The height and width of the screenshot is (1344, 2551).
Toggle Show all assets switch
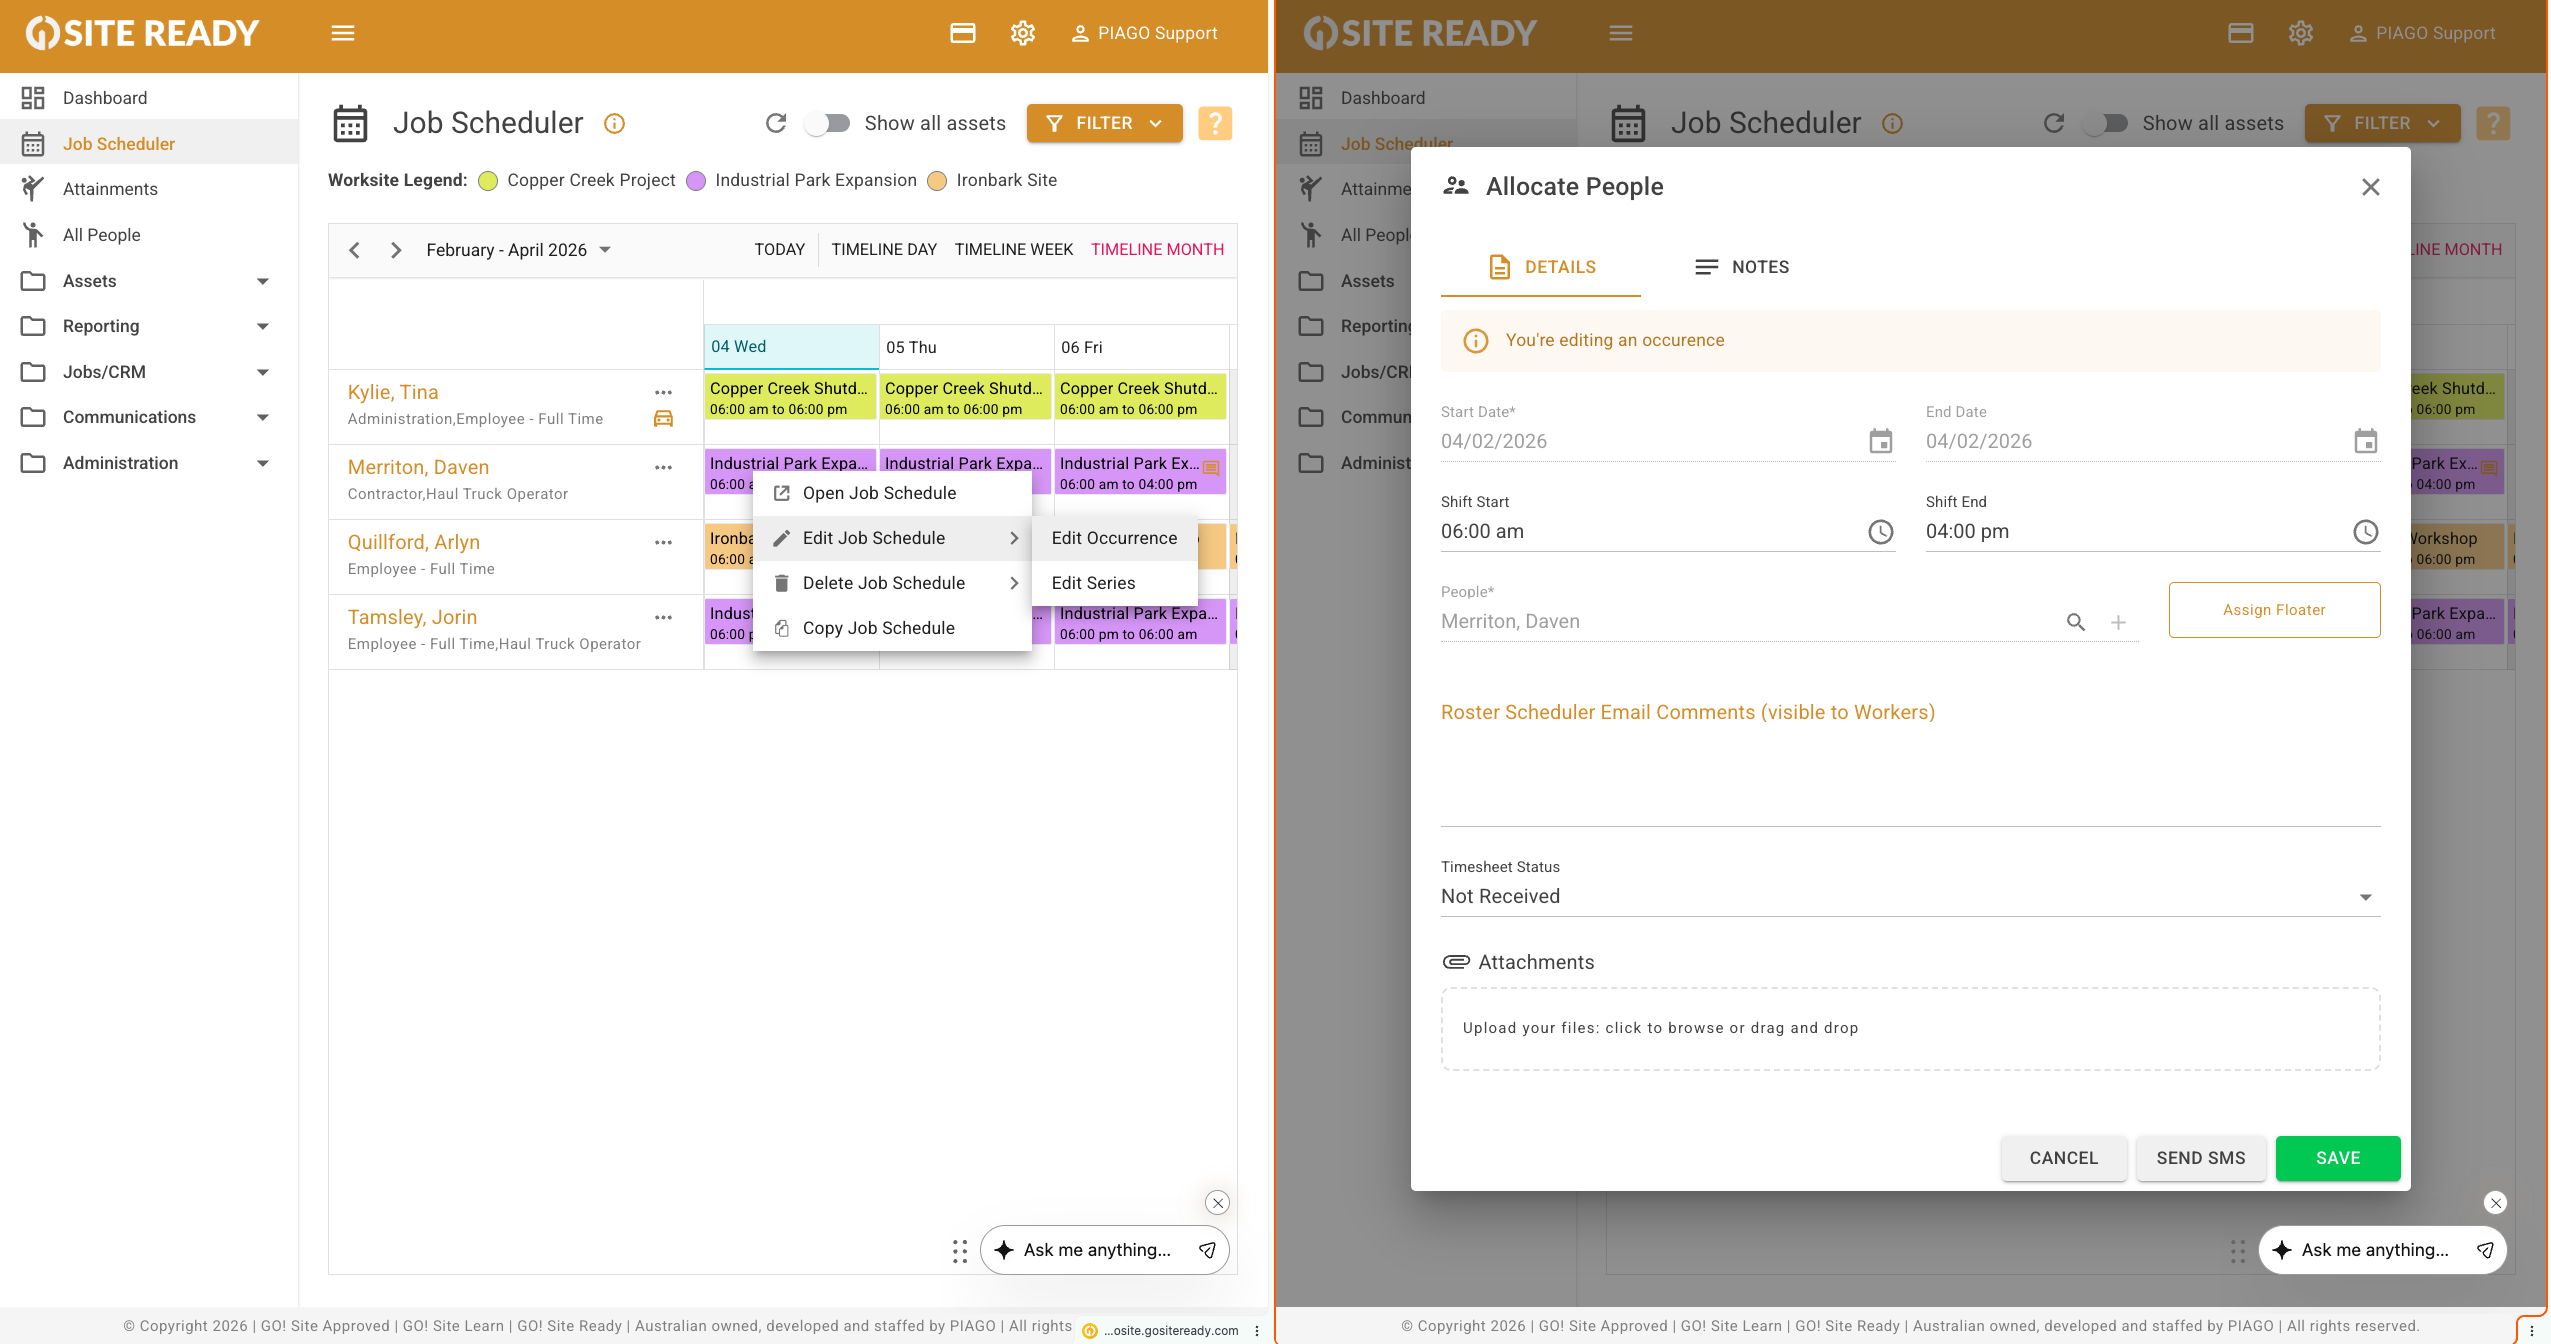click(829, 123)
